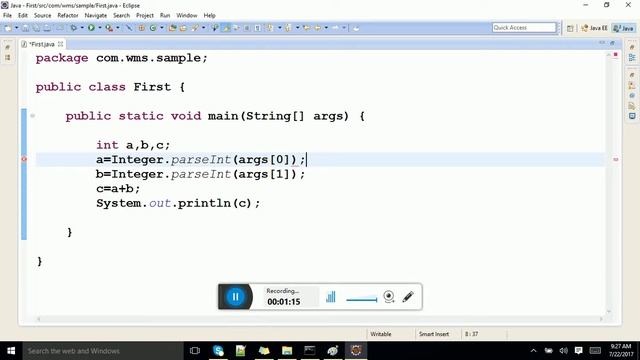Open the Next Annotation dropdown arrow

pos(280,28)
